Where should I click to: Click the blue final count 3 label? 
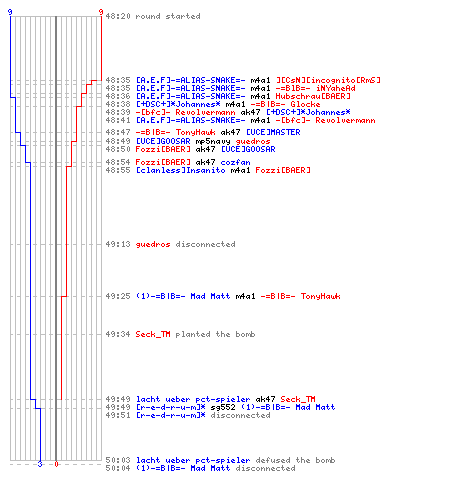[x=40, y=464]
